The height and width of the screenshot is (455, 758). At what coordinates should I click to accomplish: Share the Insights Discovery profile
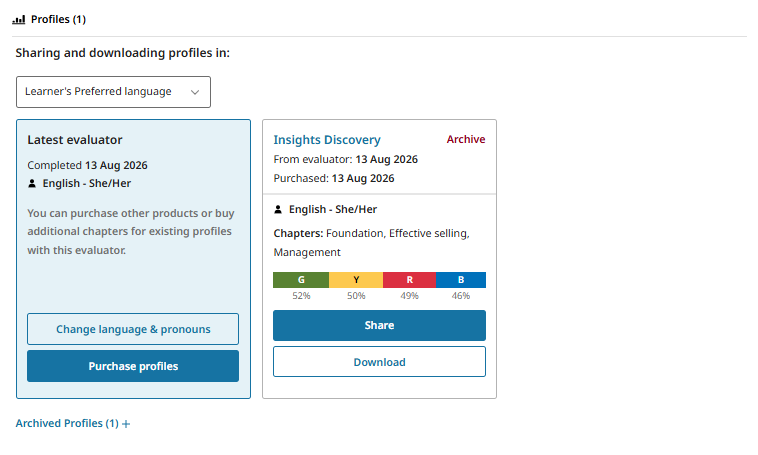tap(379, 325)
